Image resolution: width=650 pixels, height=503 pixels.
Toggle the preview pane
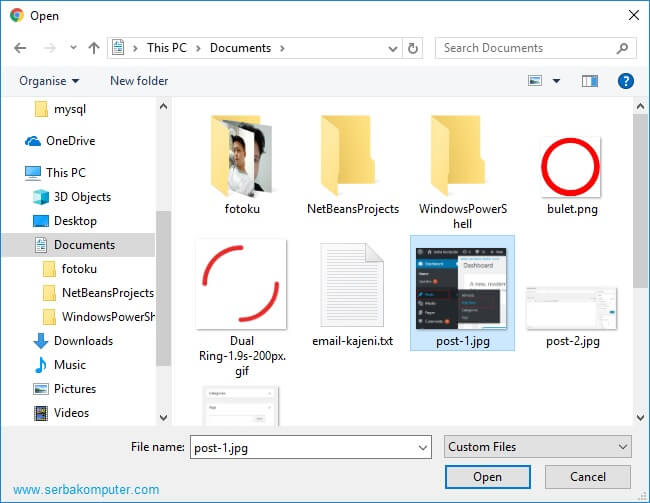pos(589,81)
